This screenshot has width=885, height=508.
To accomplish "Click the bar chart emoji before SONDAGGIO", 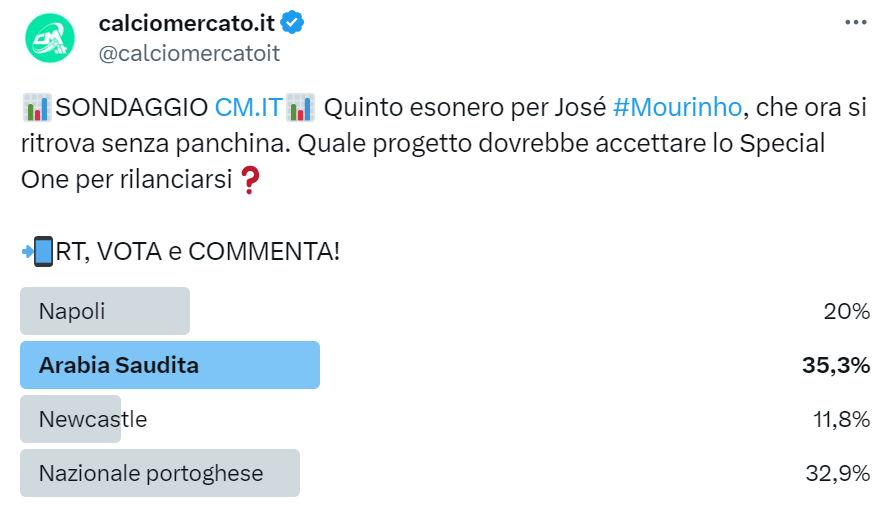I will (x=37, y=106).
